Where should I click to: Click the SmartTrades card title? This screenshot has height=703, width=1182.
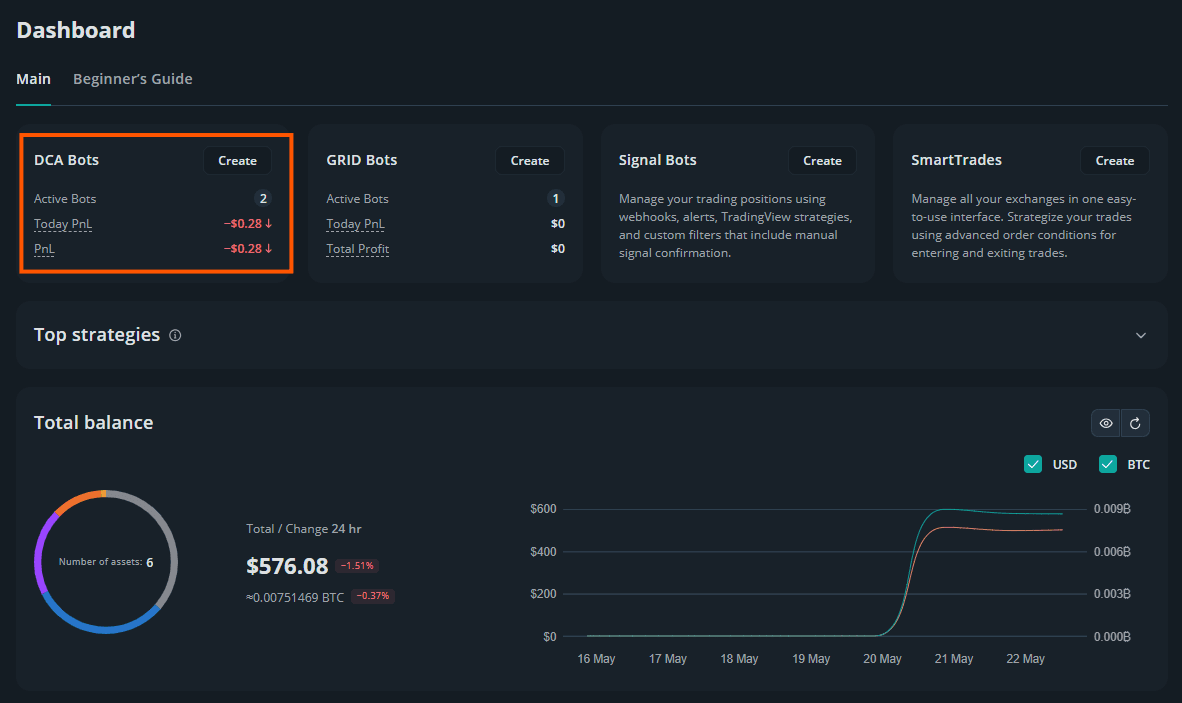(957, 160)
